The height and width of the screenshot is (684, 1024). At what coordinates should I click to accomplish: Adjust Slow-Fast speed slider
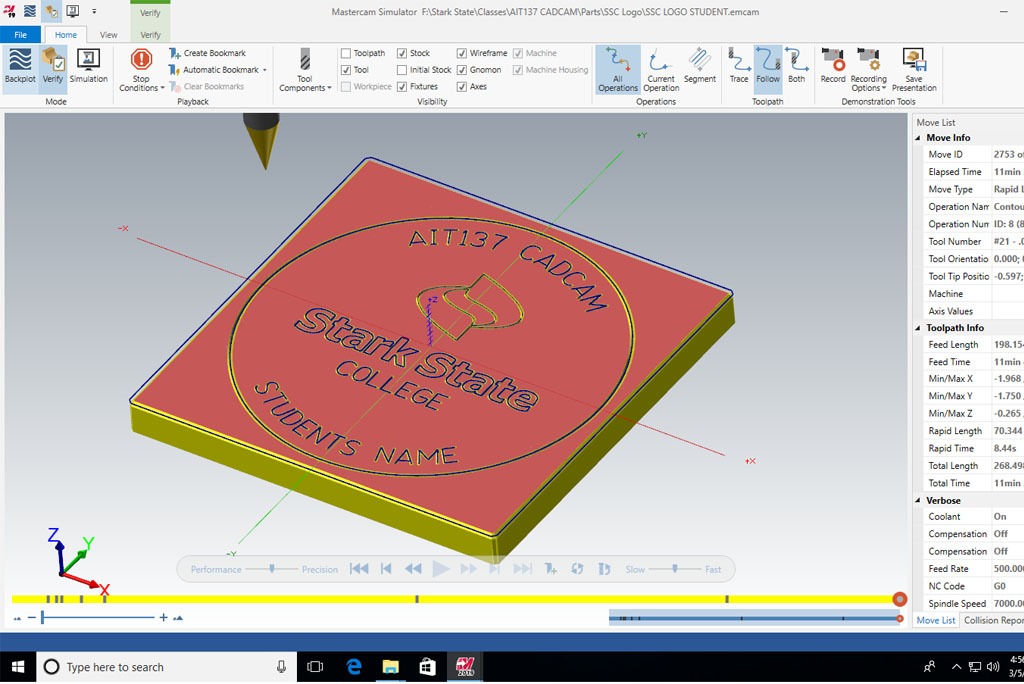[x=675, y=569]
